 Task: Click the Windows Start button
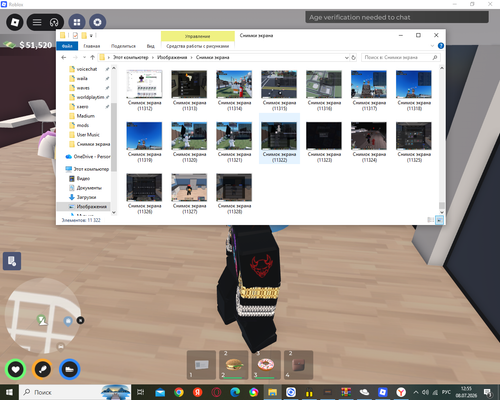(9, 392)
